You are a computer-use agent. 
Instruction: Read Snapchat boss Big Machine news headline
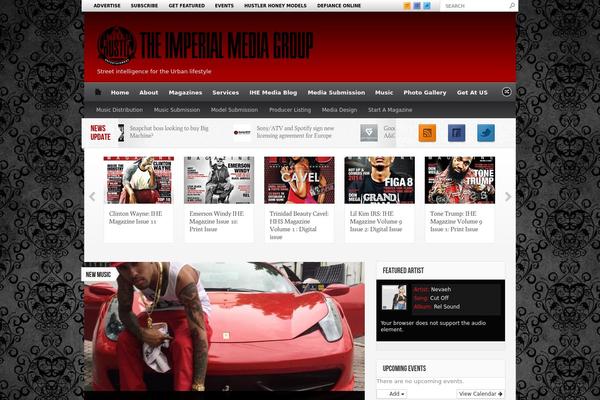click(x=169, y=132)
